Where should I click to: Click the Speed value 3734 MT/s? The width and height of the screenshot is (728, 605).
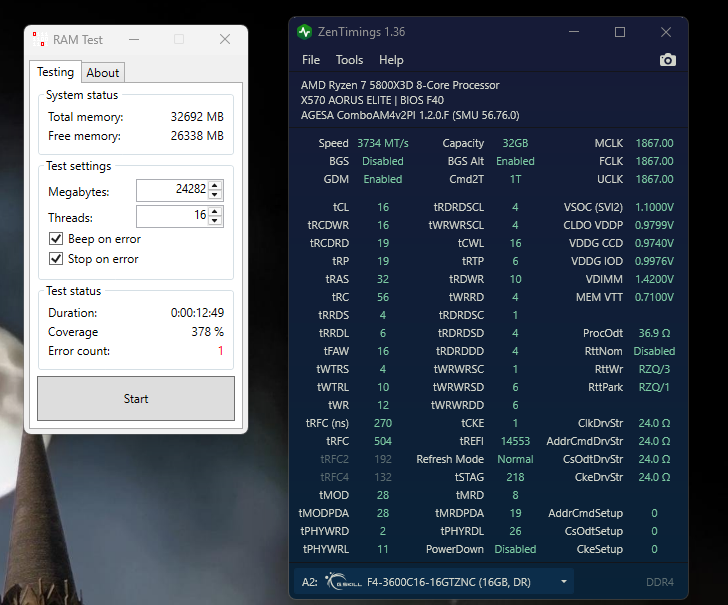click(x=383, y=143)
